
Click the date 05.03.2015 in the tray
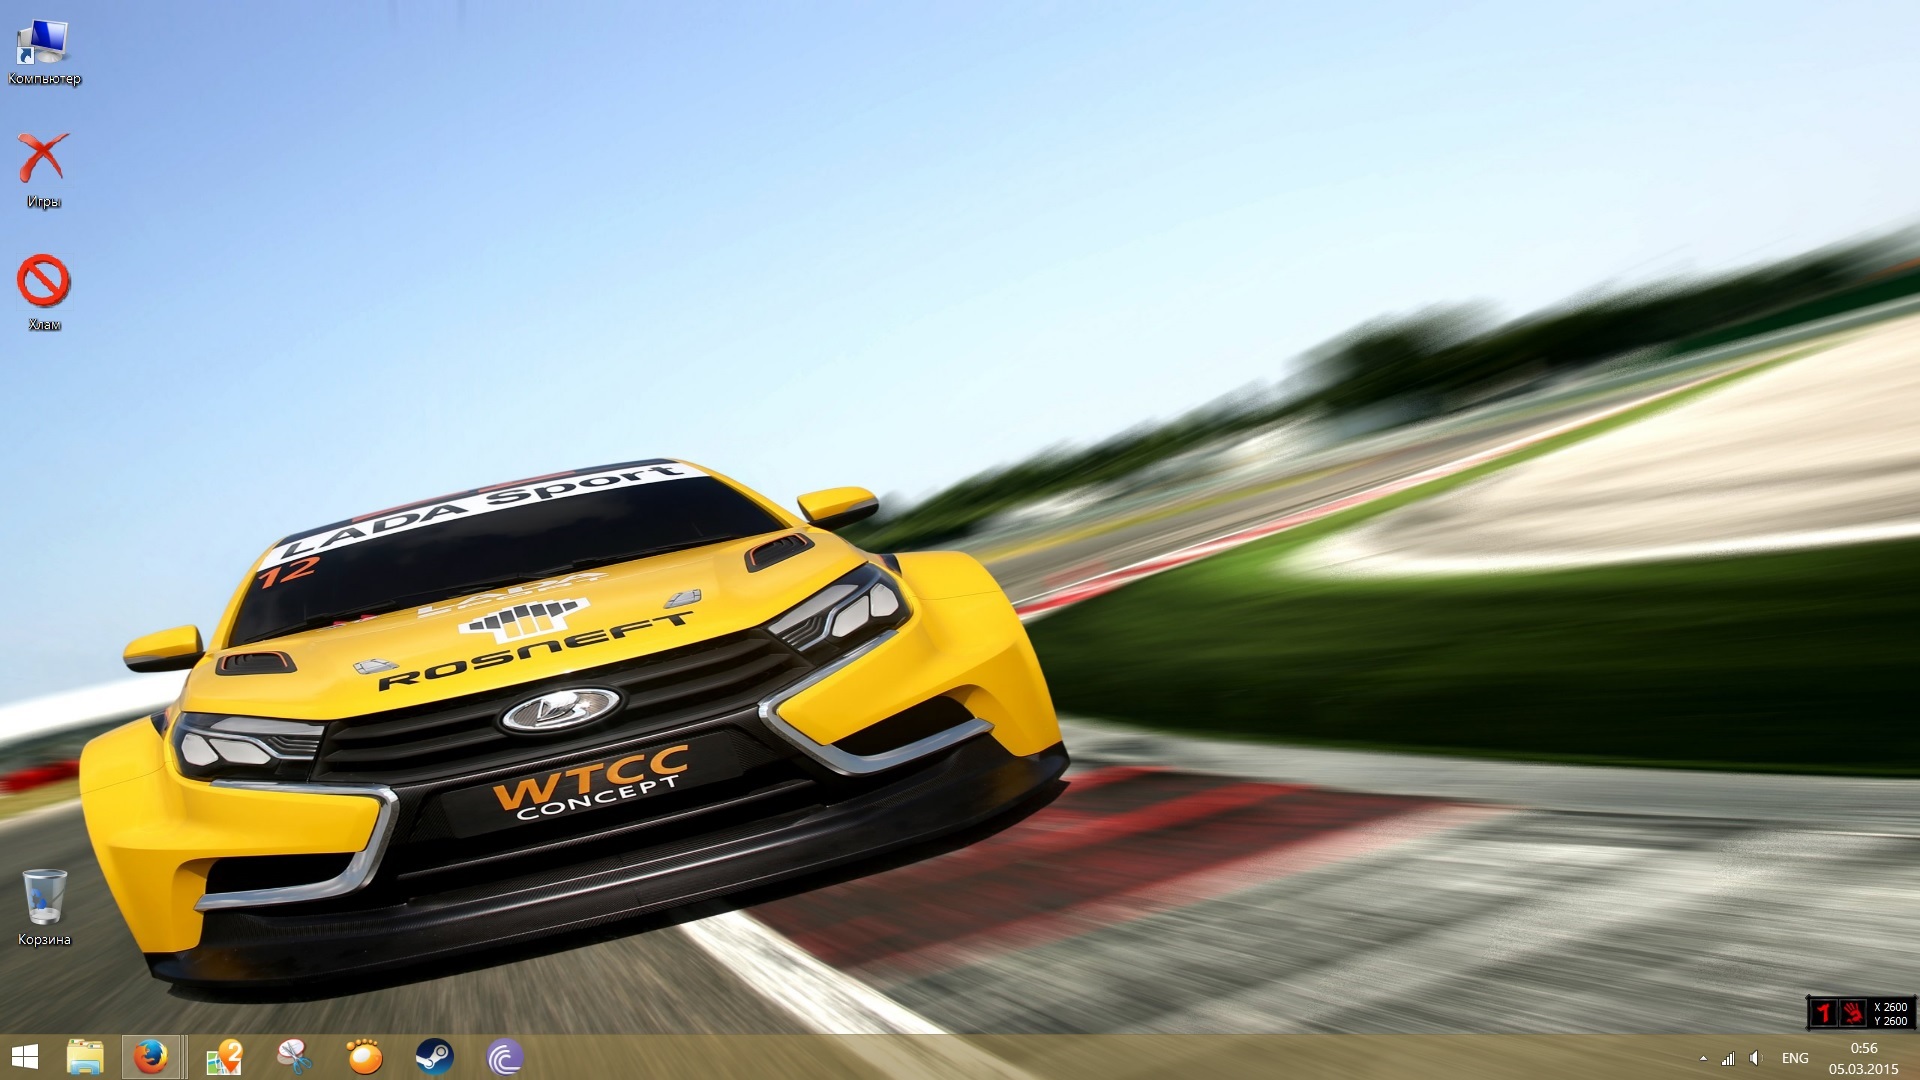[x=1864, y=1069]
